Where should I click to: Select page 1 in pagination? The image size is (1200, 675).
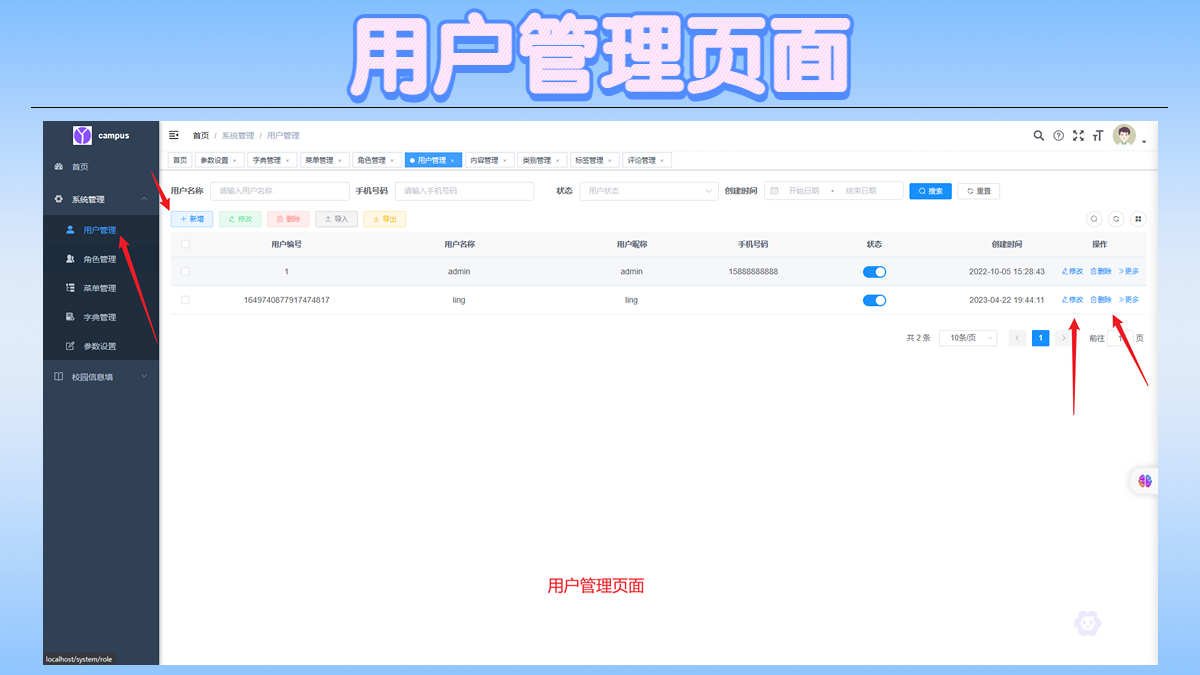1040,338
